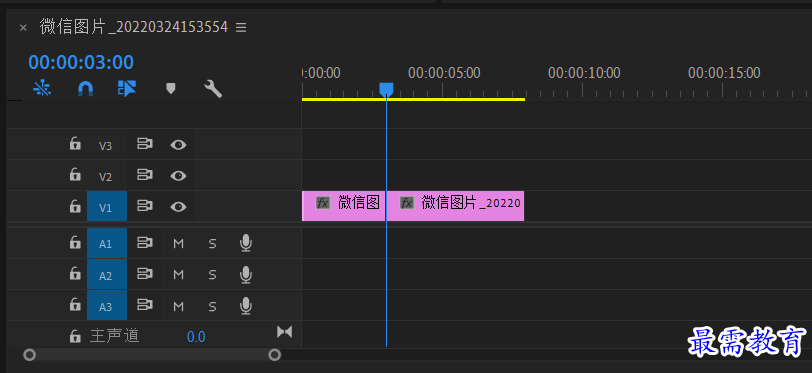
Task: Solo track A3
Action: tap(212, 307)
